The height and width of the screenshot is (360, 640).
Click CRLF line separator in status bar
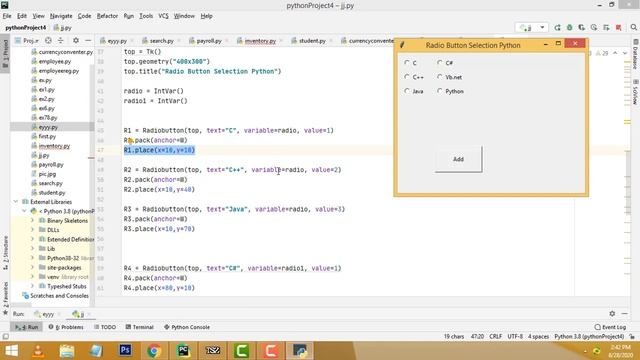coord(496,337)
